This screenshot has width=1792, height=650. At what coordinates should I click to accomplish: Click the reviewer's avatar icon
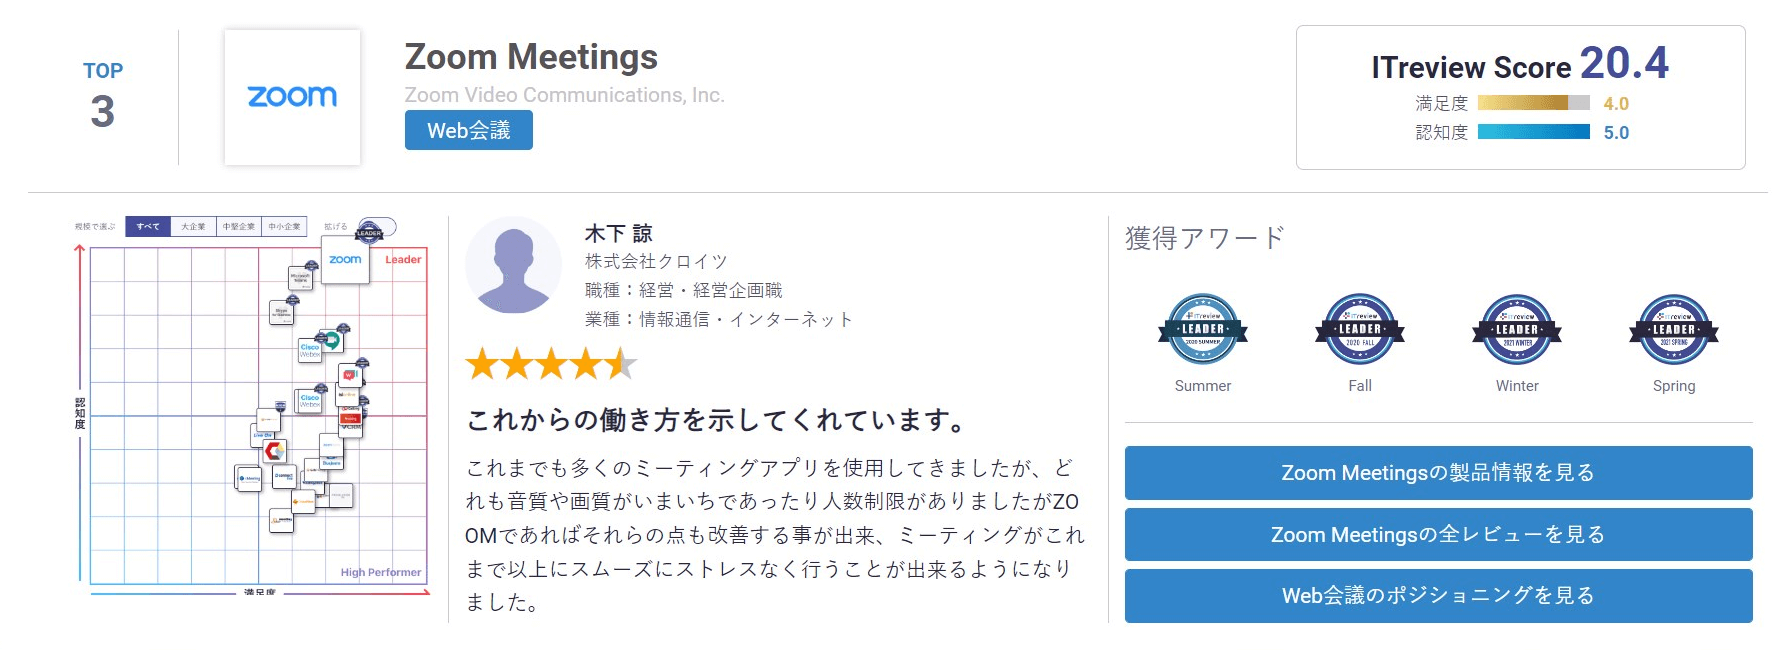click(x=513, y=265)
